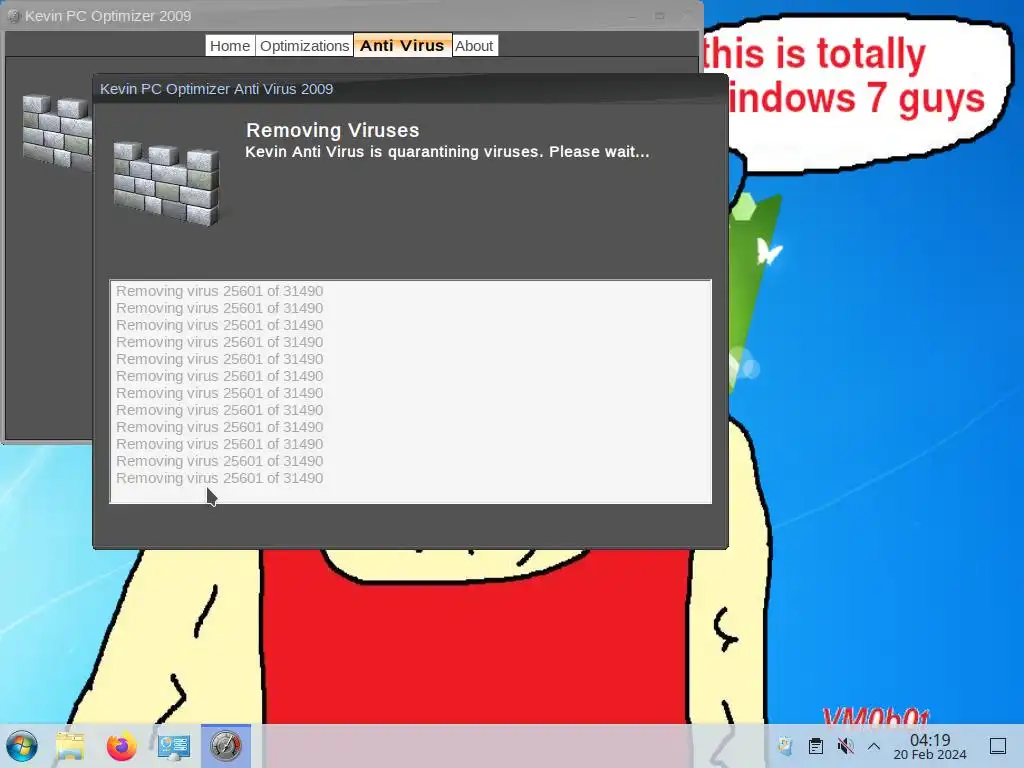Click the Kevin PC Optimizer Anti Virus 2009 title bar
1024x768 pixels.
[x=410, y=89]
